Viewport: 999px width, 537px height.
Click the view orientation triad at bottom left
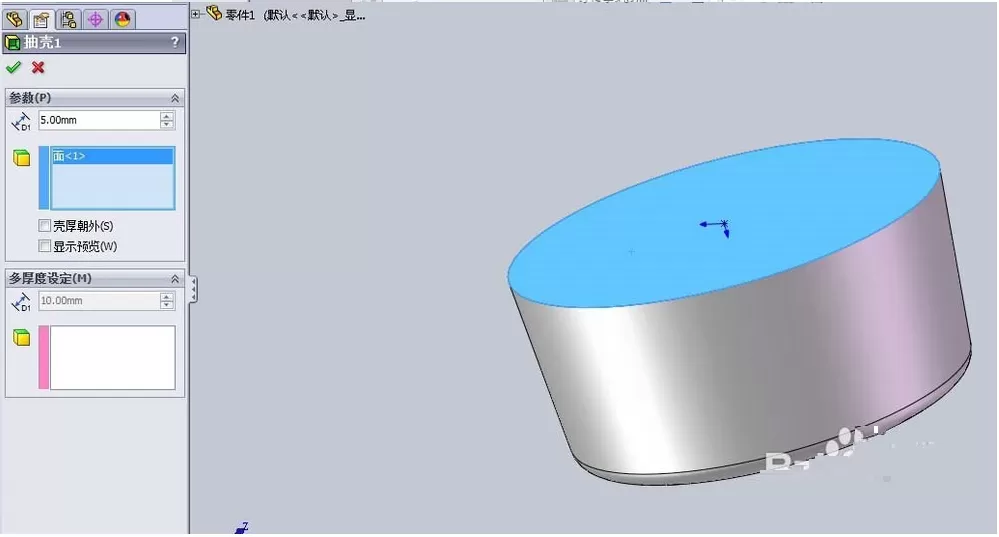pyautogui.click(x=242, y=527)
